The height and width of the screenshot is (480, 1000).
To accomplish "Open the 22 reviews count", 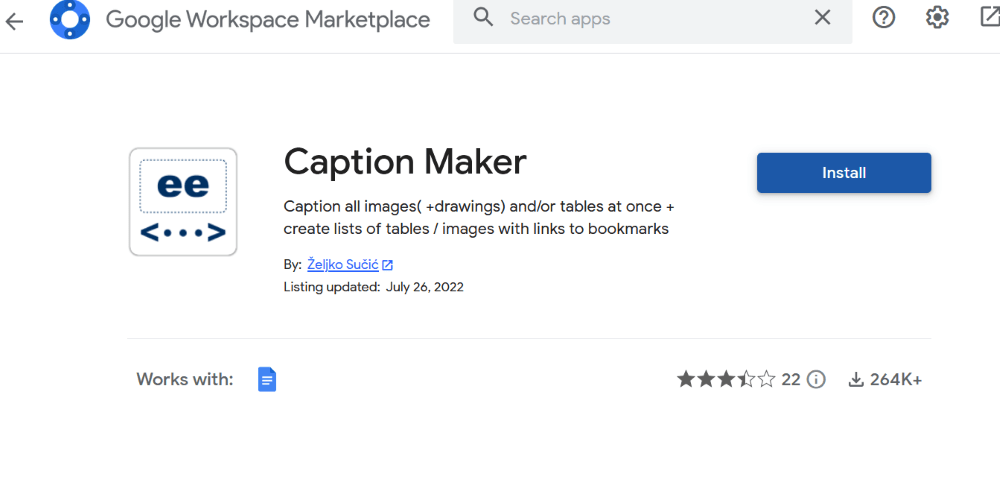I will tap(791, 379).
